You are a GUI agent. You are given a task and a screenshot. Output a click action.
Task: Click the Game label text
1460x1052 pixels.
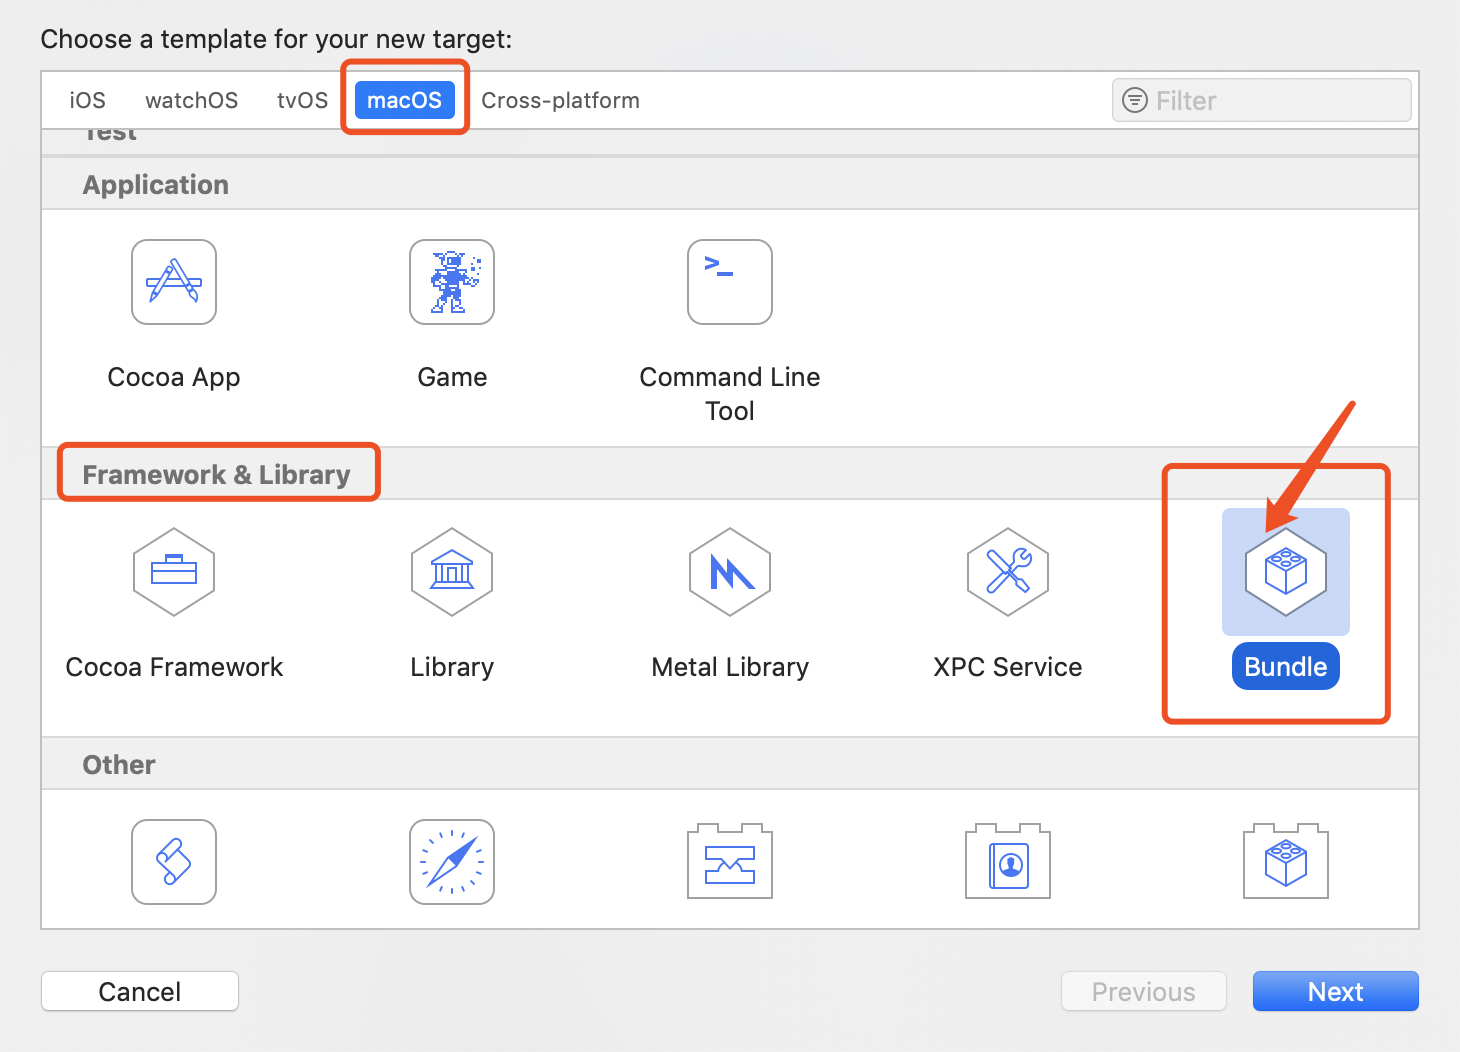pyautogui.click(x=452, y=377)
